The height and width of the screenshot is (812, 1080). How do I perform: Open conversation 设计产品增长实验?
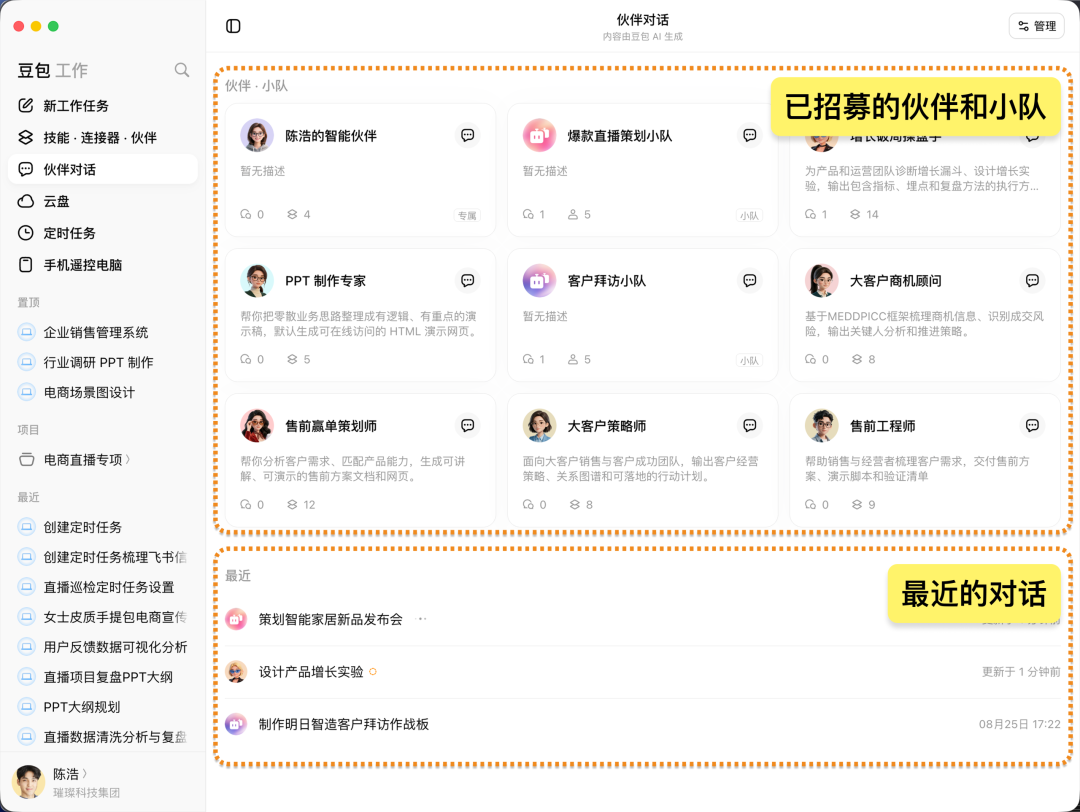point(311,672)
